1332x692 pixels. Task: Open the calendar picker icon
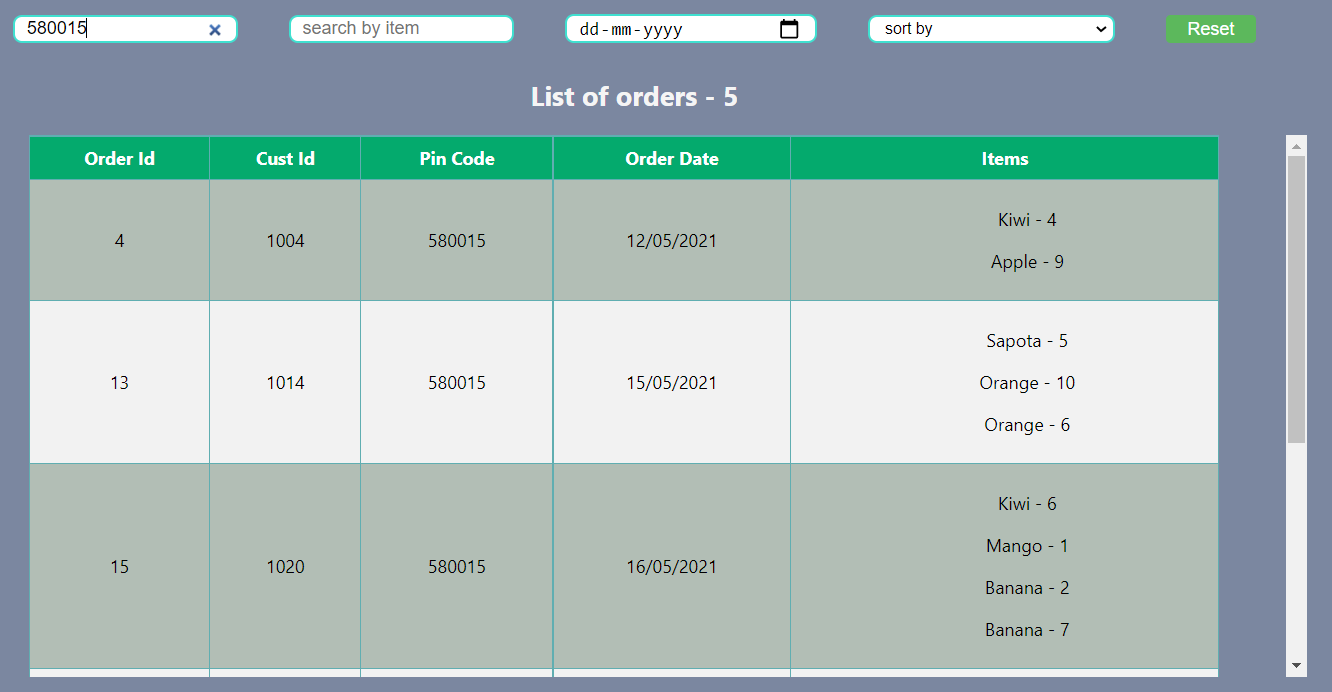pyautogui.click(x=789, y=29)
